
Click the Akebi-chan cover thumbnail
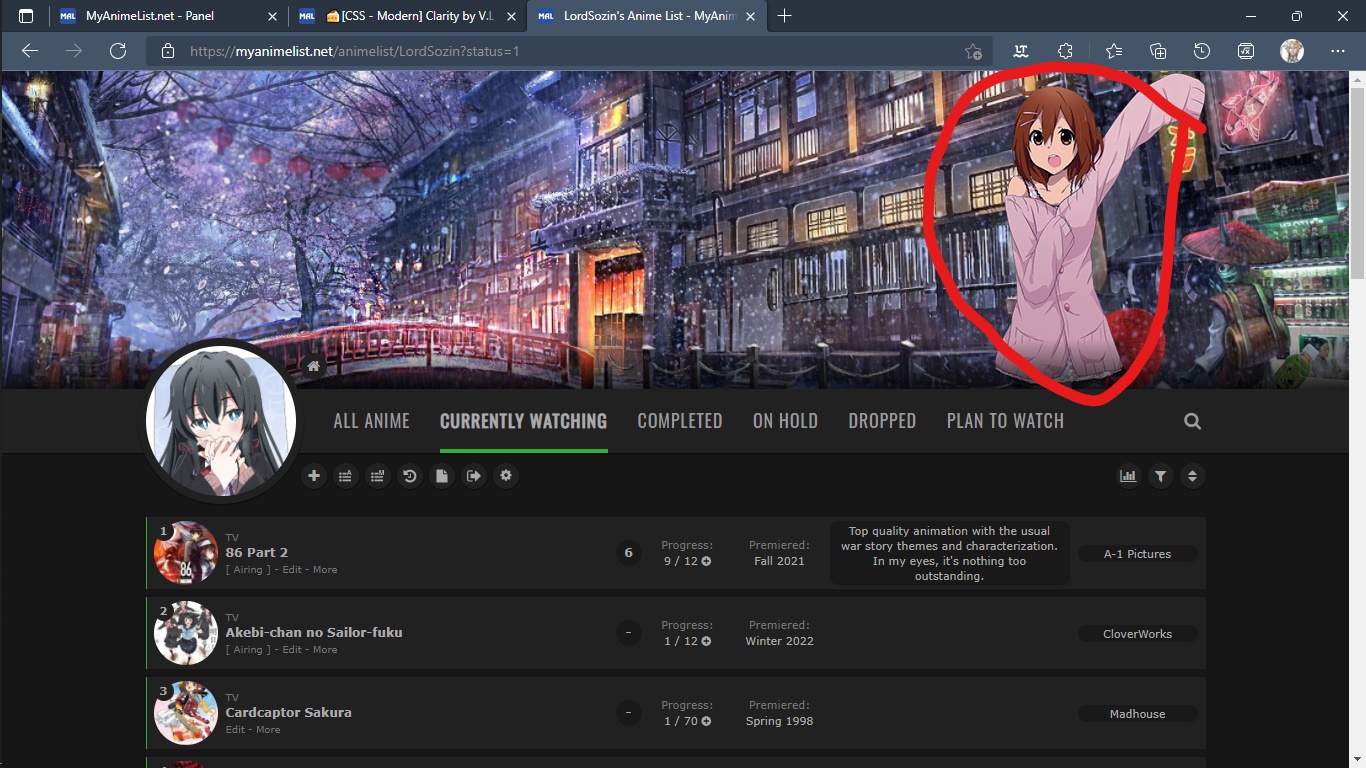point(186,633)
